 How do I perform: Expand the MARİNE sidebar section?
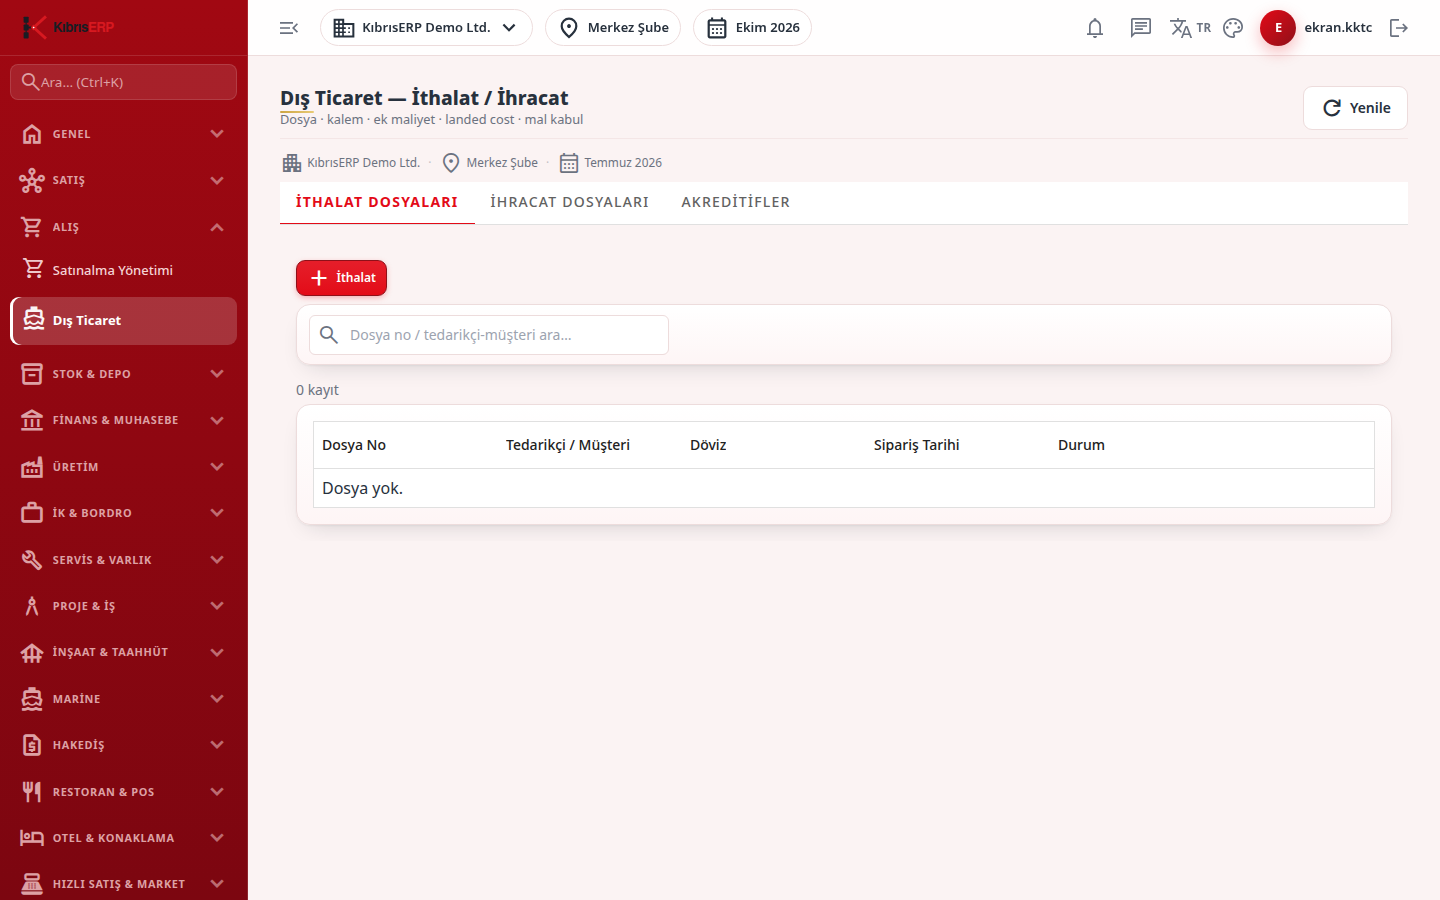coord(123,699)
